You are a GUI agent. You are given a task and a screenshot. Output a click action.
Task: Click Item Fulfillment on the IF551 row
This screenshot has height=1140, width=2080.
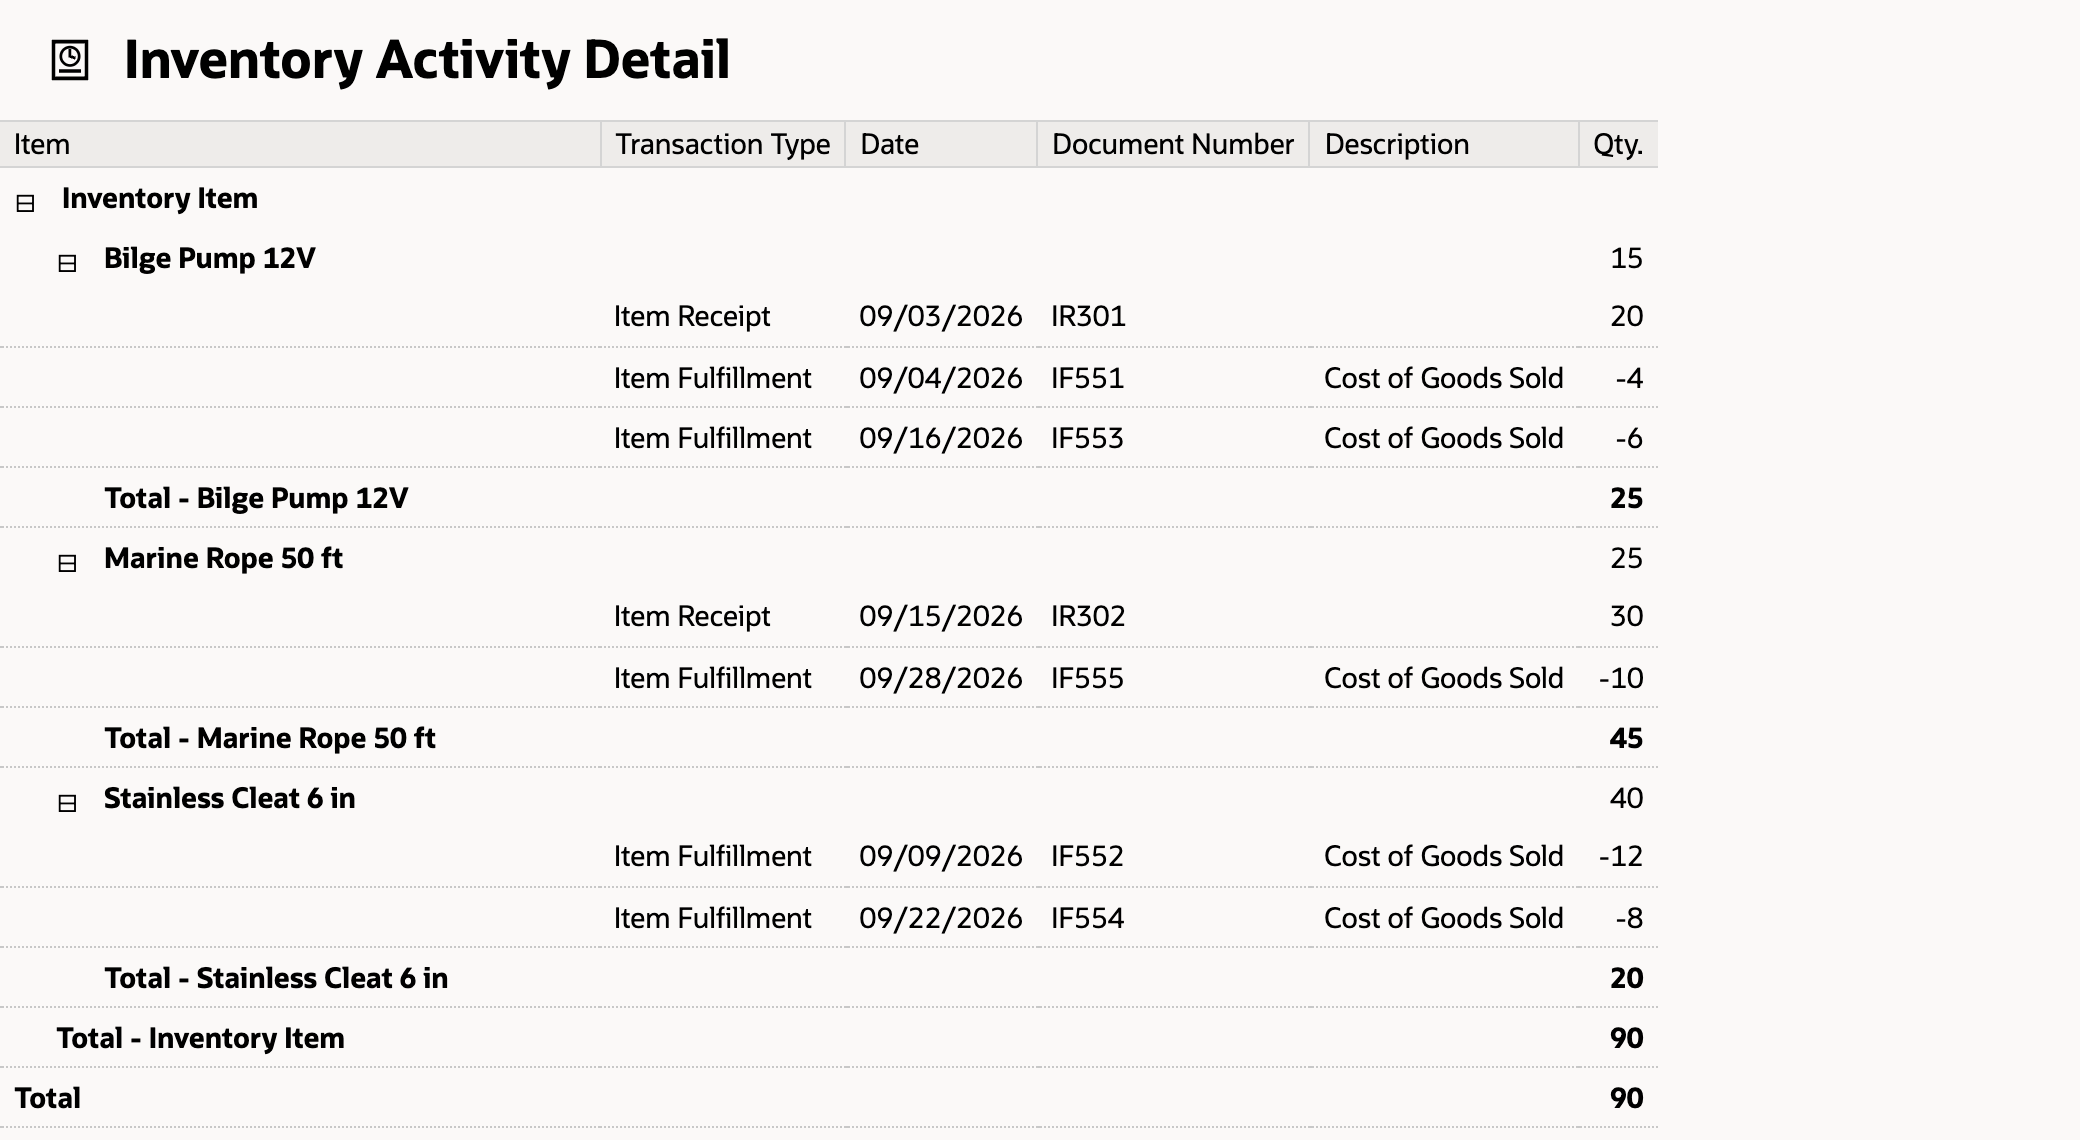coord(713,378)
